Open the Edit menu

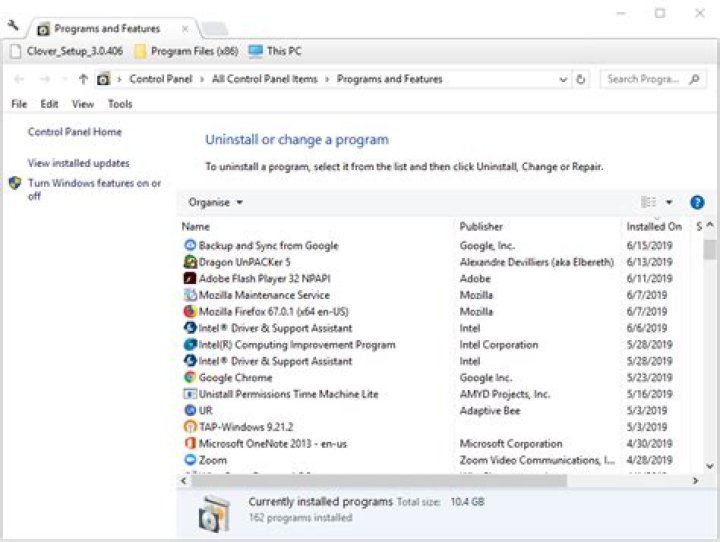(49, 104)
